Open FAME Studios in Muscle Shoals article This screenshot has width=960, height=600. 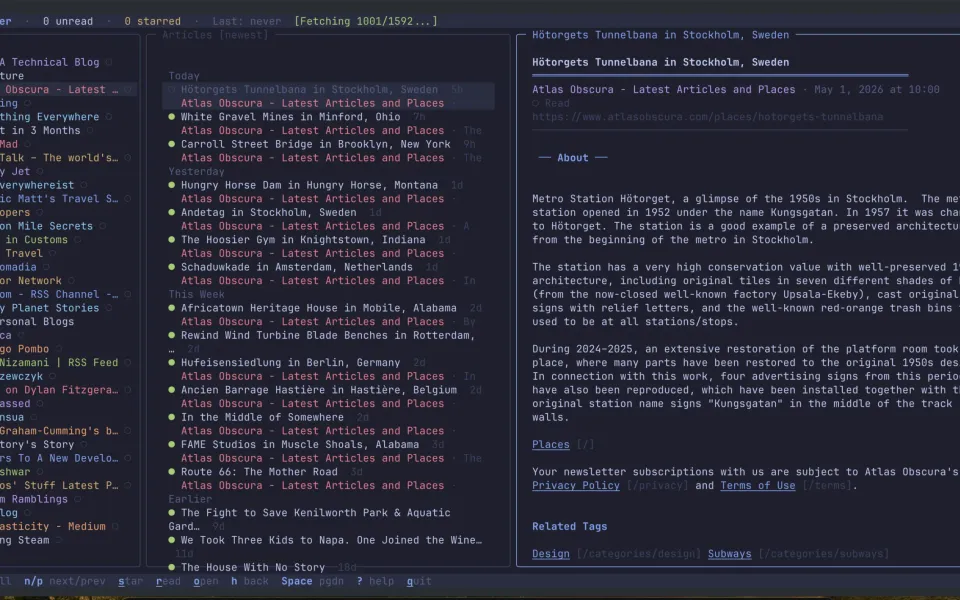click(x=300, y=444)
